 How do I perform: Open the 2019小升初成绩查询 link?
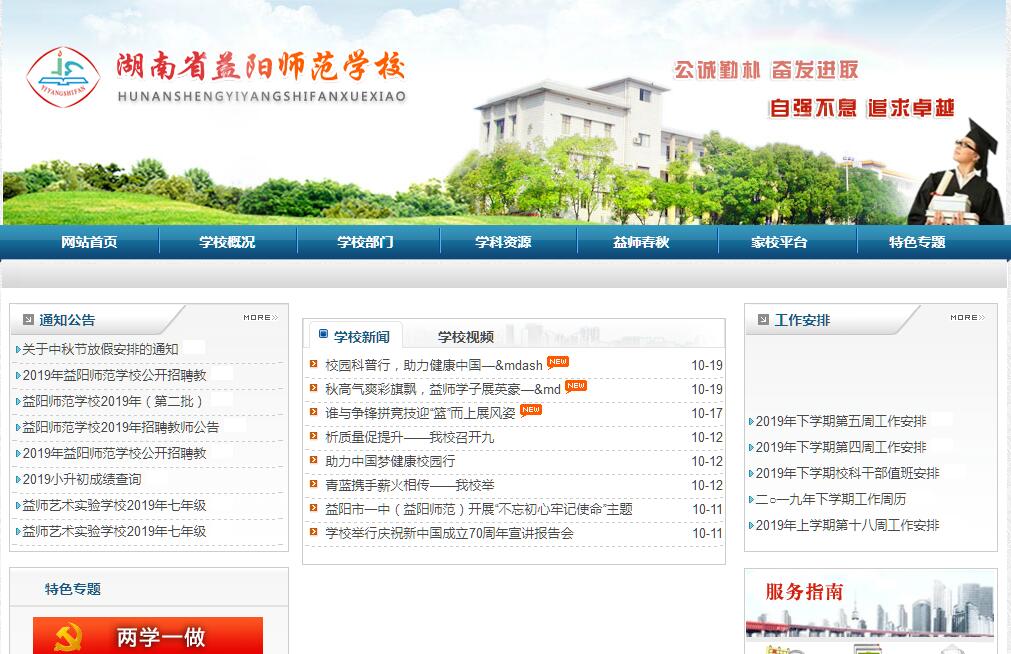tap(82, 479)
